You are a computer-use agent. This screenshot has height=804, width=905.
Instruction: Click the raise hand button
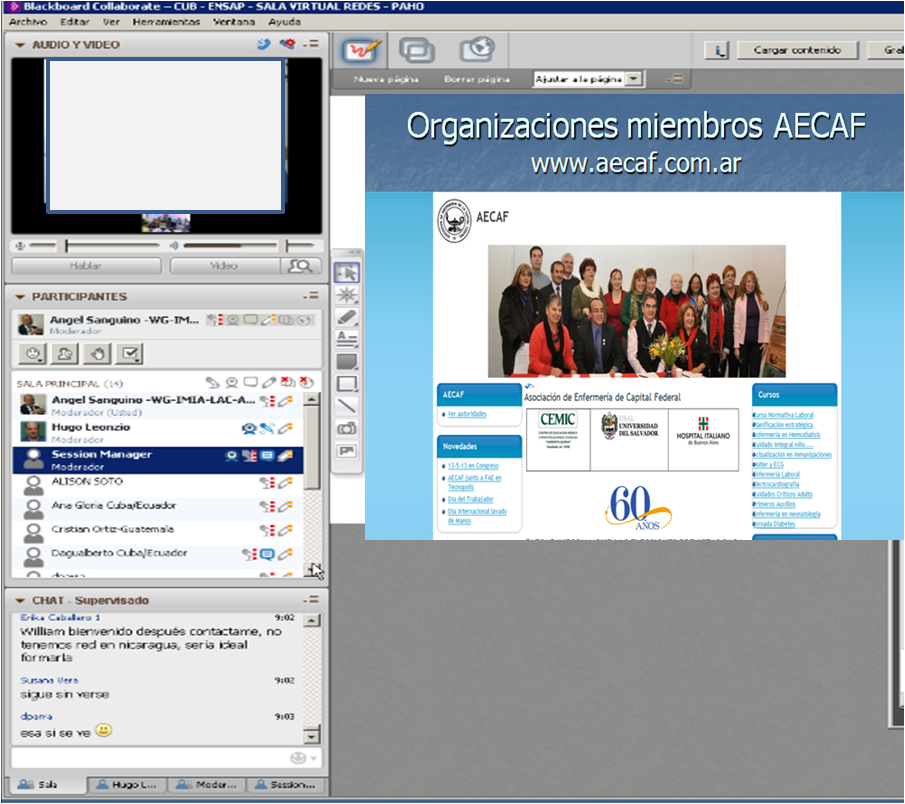click(x=97, y=353)
